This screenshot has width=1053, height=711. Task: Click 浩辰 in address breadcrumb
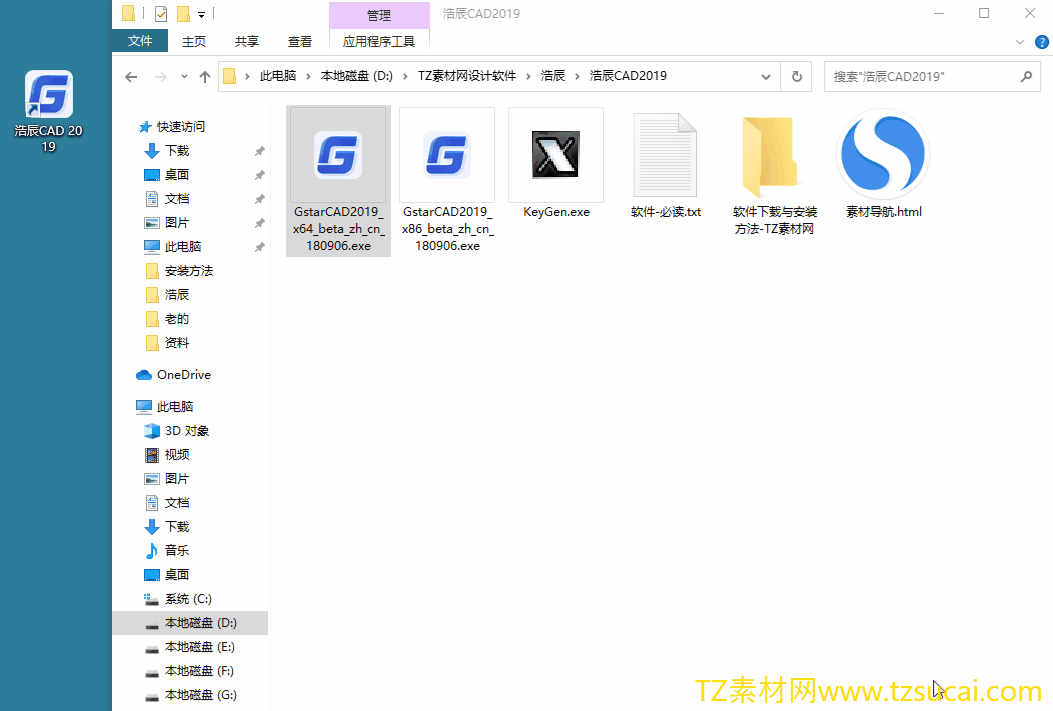[x=553, y=76]
